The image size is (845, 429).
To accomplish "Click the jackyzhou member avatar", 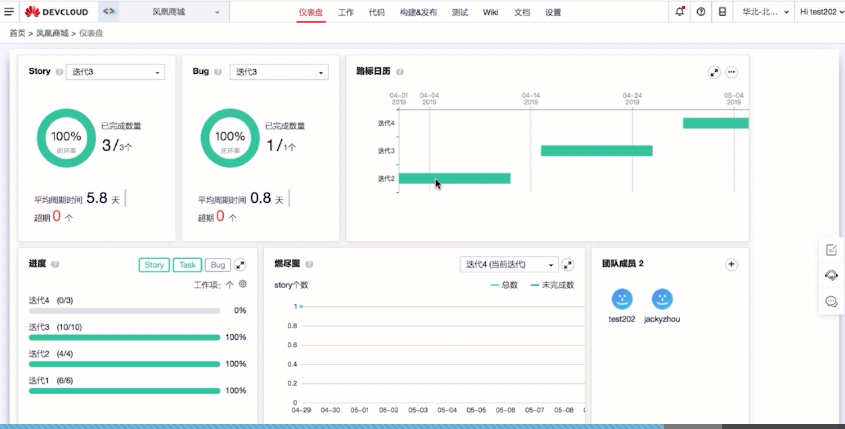I will 662,299.
